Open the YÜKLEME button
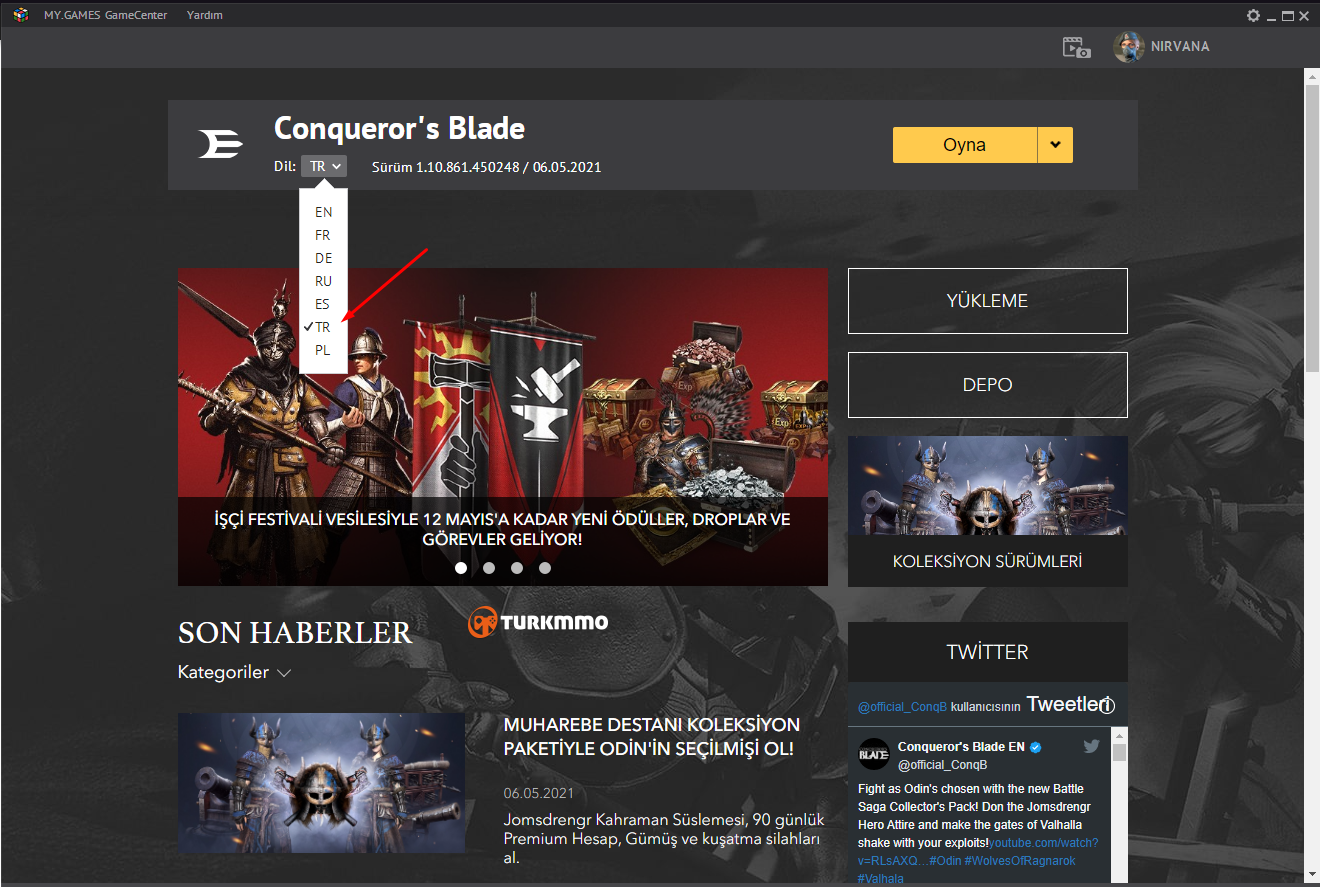The image size is (1320, 887). 988,301
